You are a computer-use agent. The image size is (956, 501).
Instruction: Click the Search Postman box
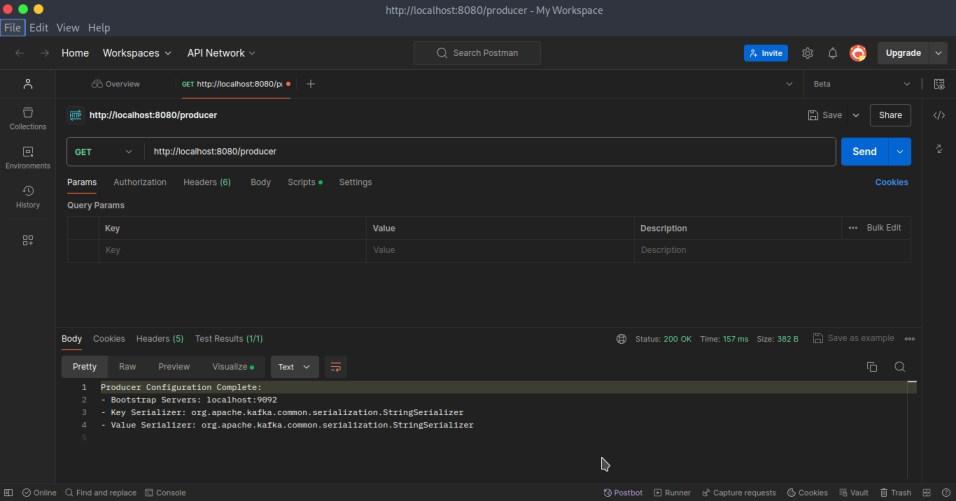click(x=477, y=53)
